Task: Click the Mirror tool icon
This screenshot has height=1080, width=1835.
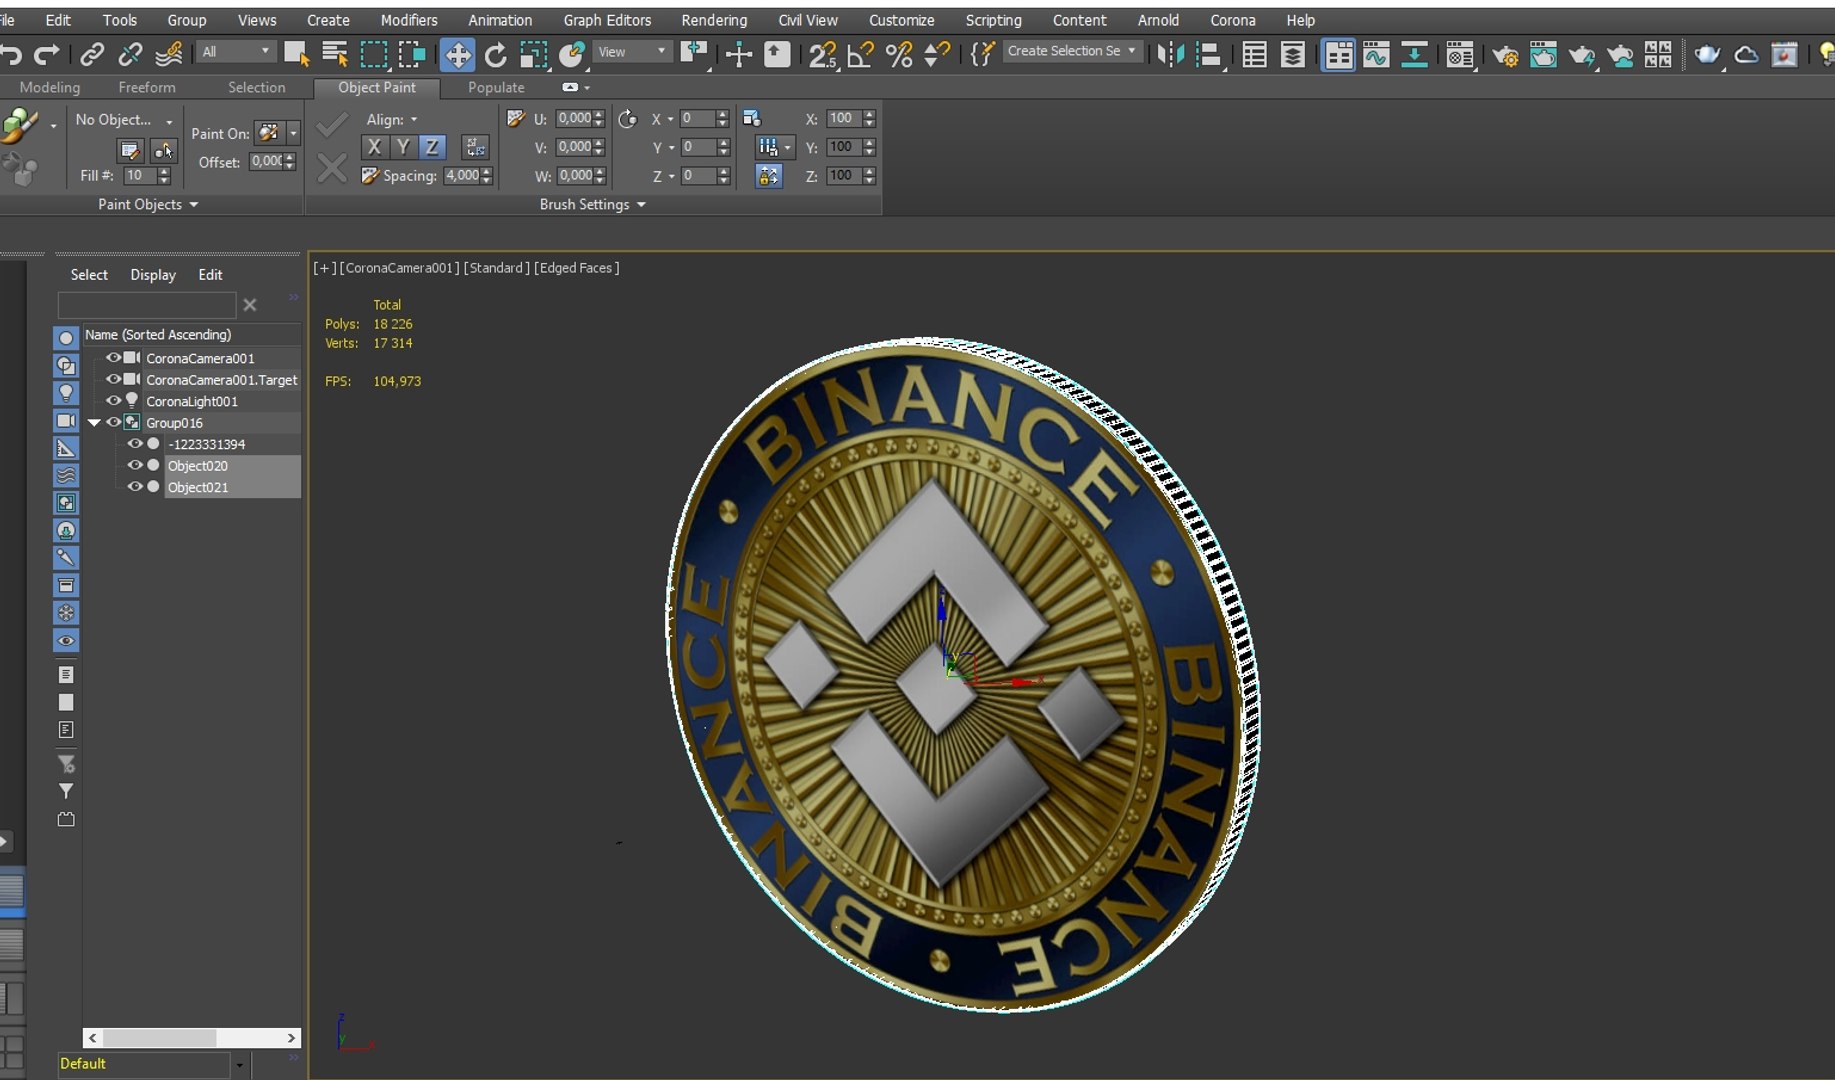Action: pyautogui.click(x=1169, y=54)
